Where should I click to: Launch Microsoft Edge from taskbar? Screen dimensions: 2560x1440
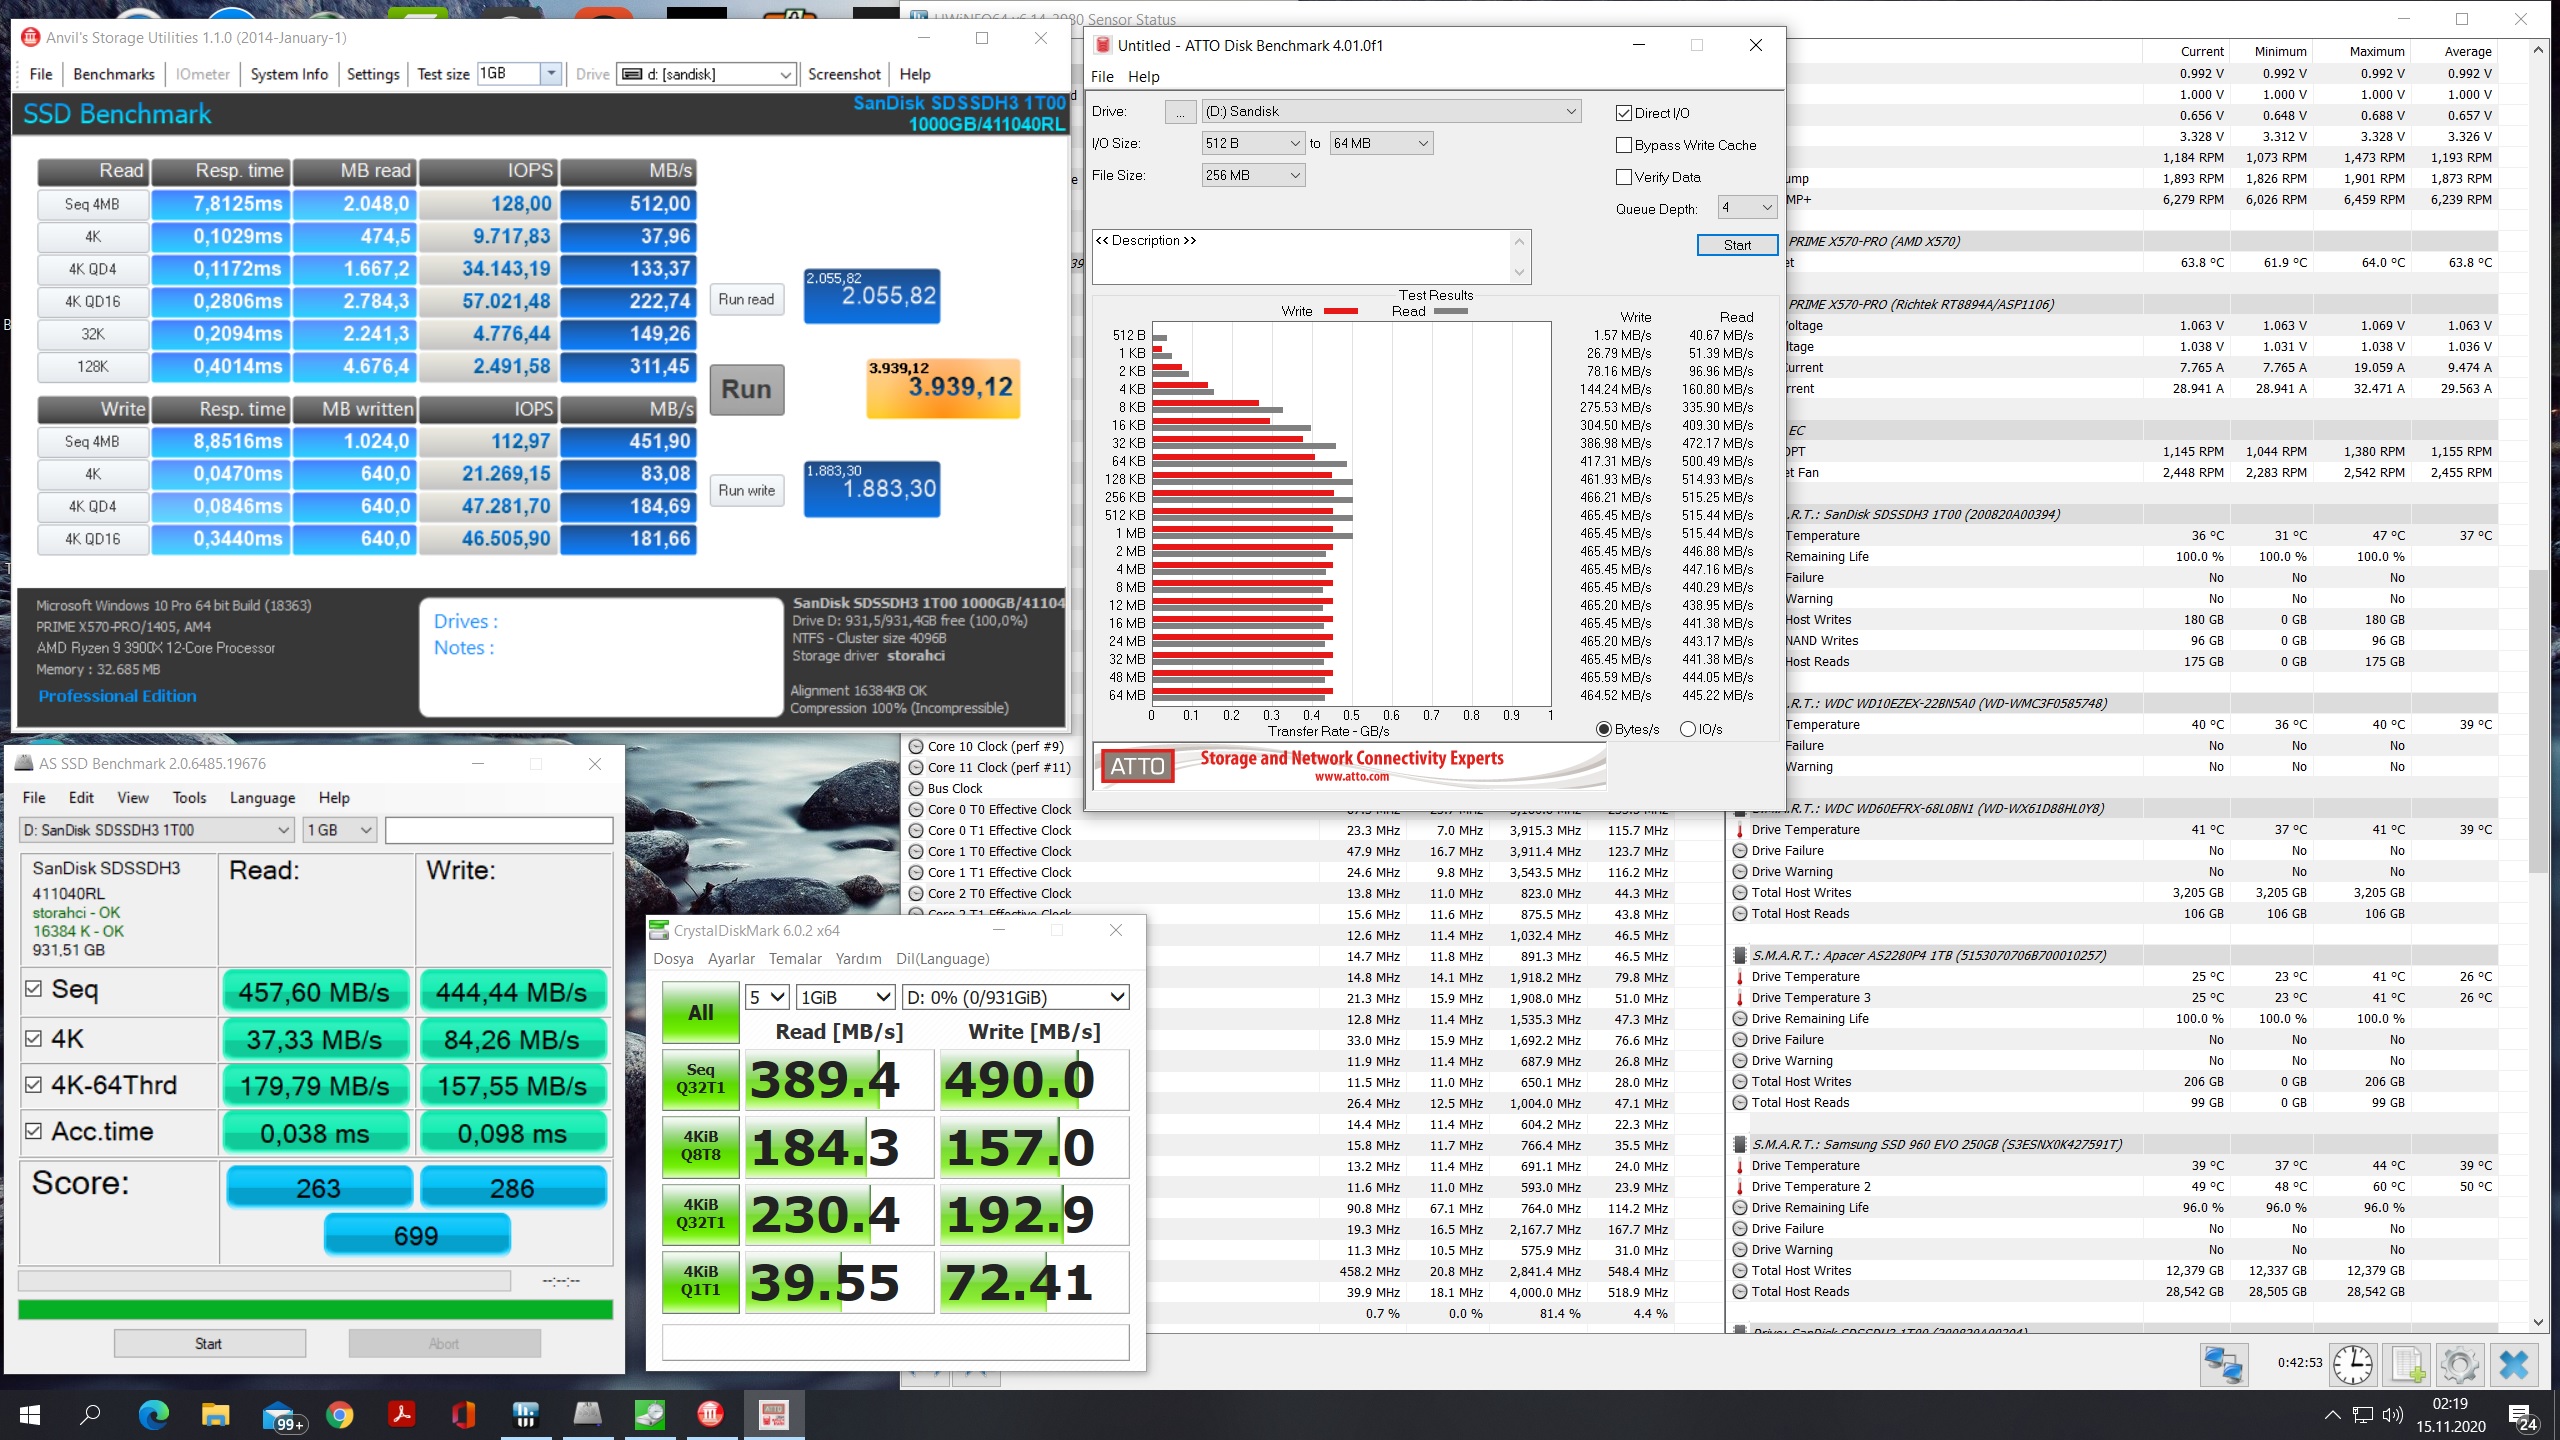[153, 1415]
